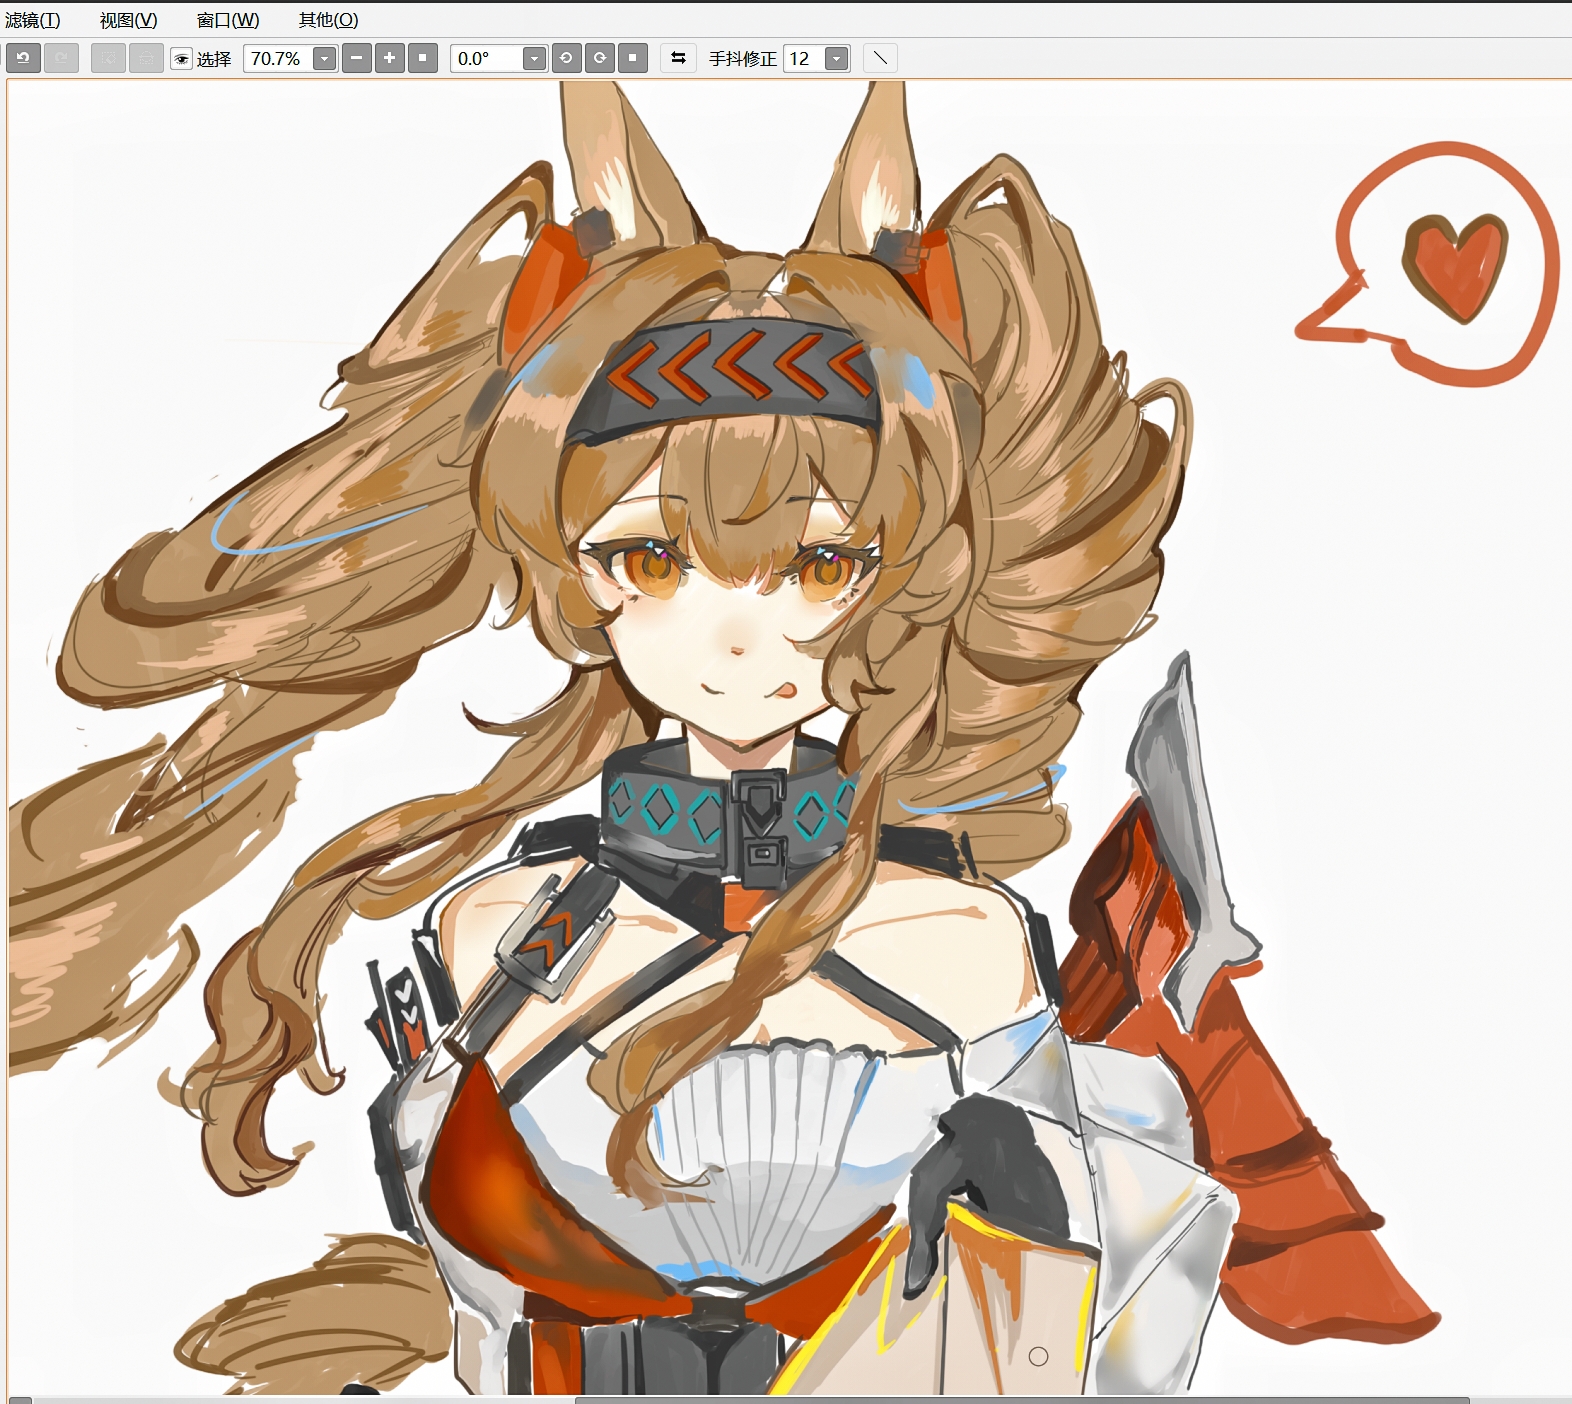Click the invert selection icon
The image size is (1572, 1404).
[146, 58]
